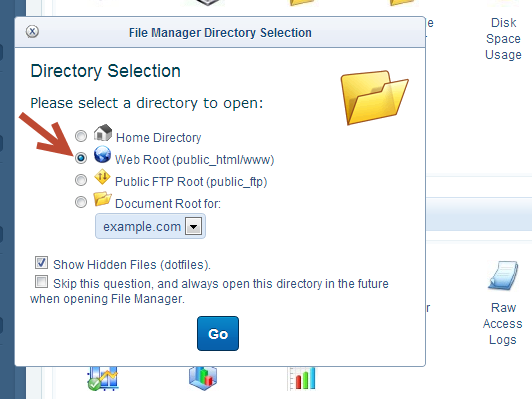Image resolution: width=532 pixels, height=399 pixels.
Task: Click the large yellow folder icon in dialog
Action: 374,97
